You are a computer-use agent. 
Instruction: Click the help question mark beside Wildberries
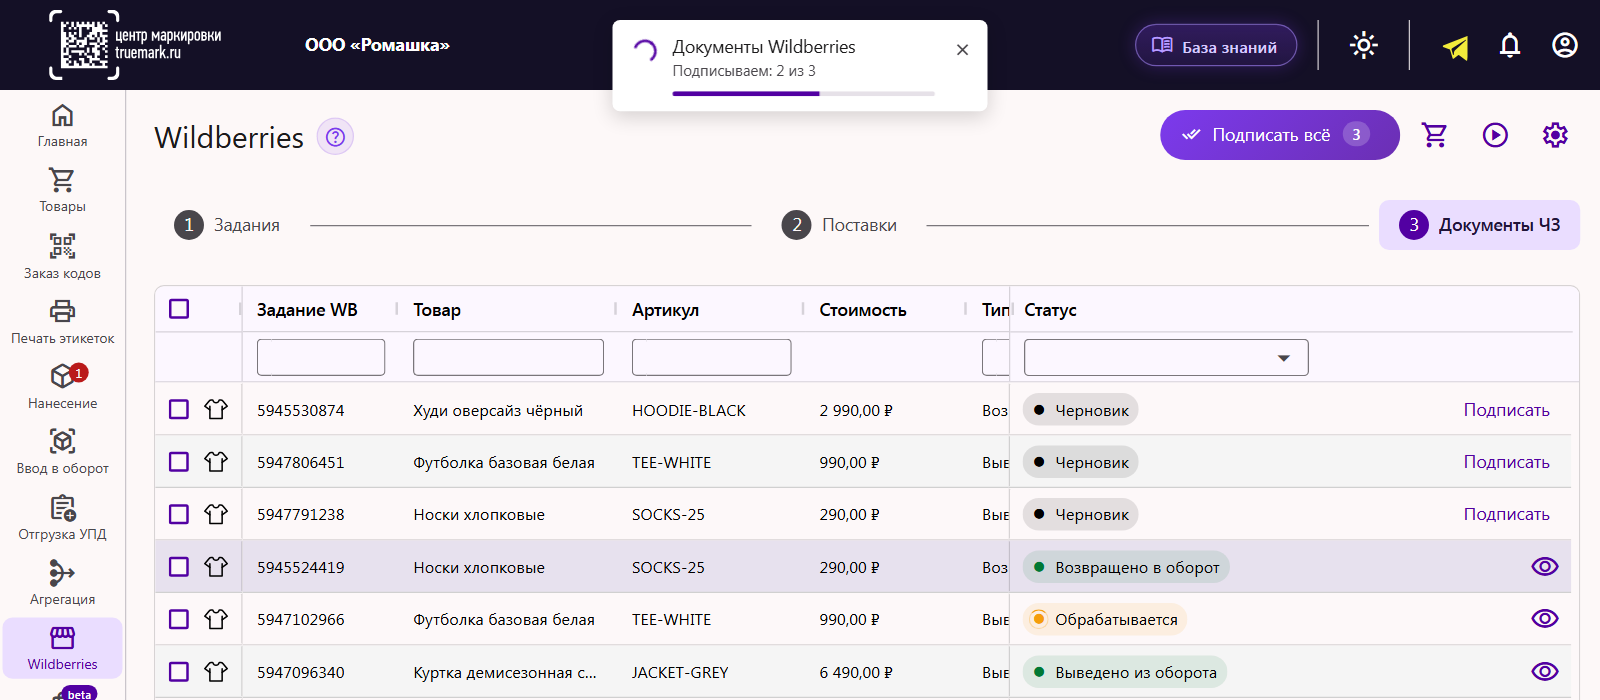tap(335, 137)
